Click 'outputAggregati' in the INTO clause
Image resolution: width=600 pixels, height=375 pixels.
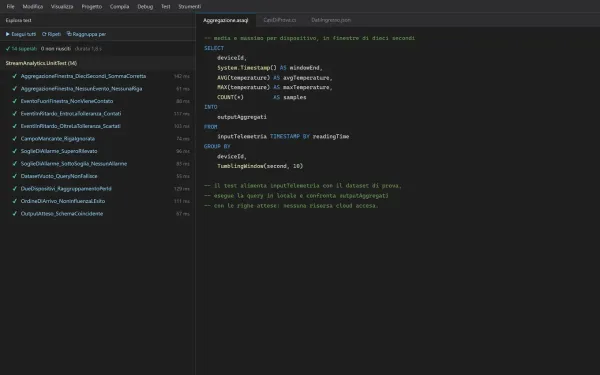(x=242, y=117)
